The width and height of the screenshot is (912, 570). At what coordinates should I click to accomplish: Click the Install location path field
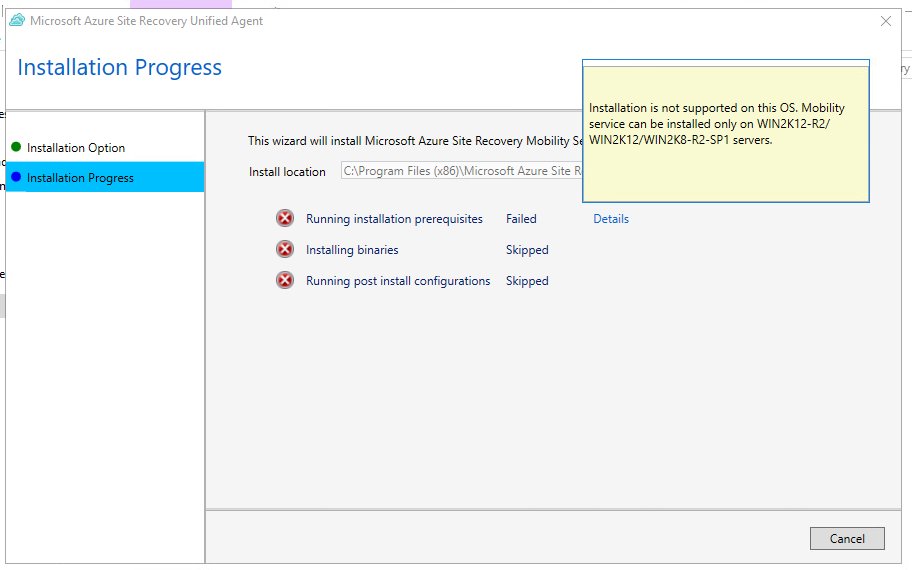tap(462, 171)
